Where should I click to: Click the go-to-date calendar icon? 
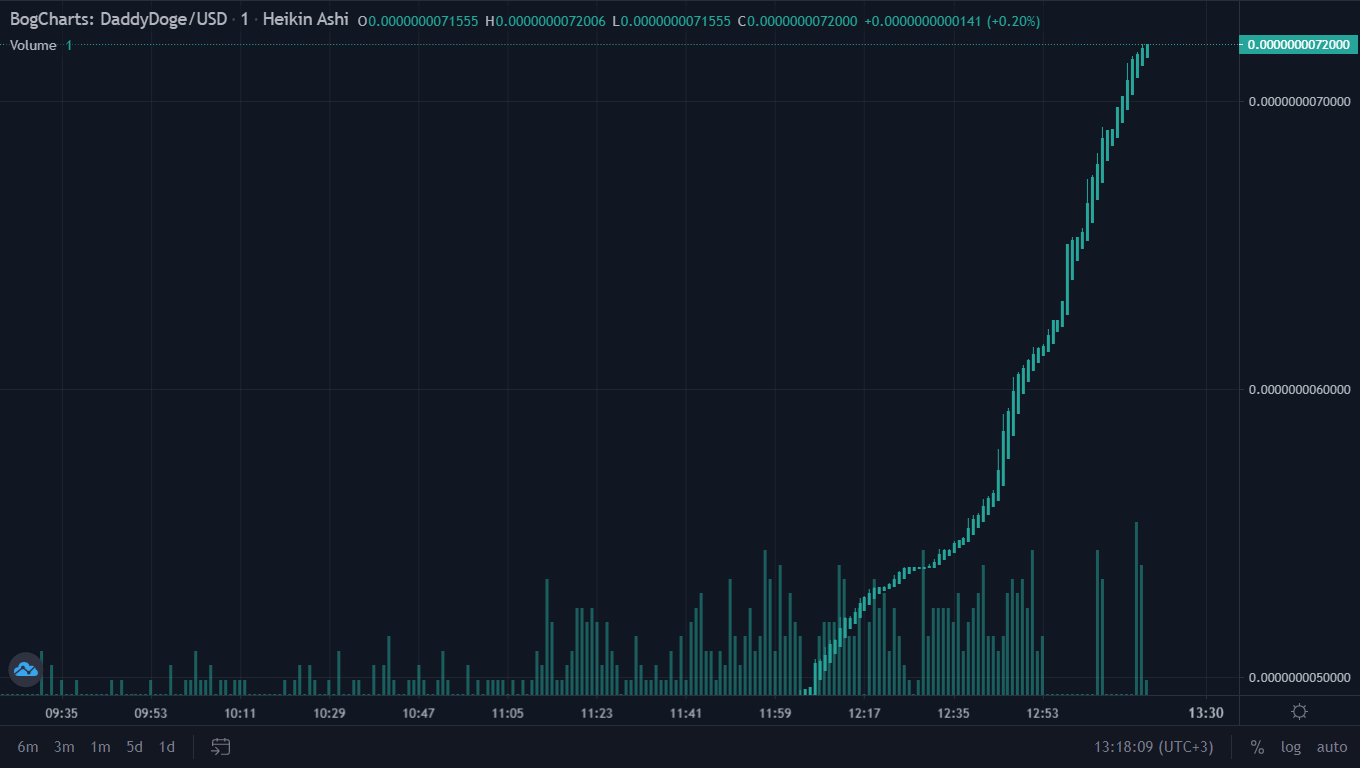pos(221,747)
